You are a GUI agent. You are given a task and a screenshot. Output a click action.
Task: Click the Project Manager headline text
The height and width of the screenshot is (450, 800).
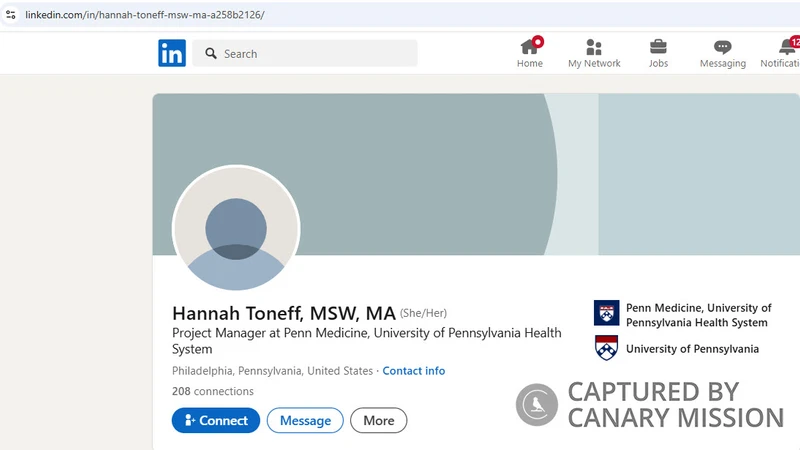366,341
